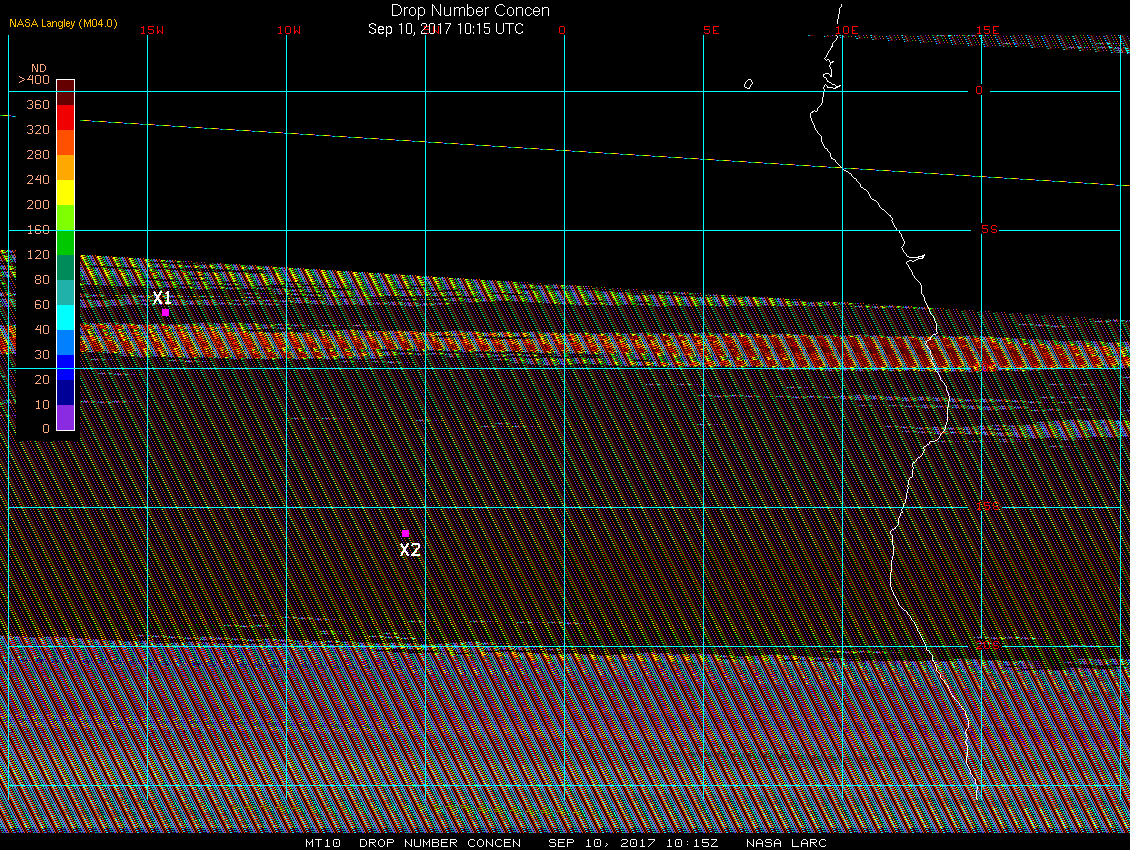Select the yellow 240 colorbar segment

(66, 192)
